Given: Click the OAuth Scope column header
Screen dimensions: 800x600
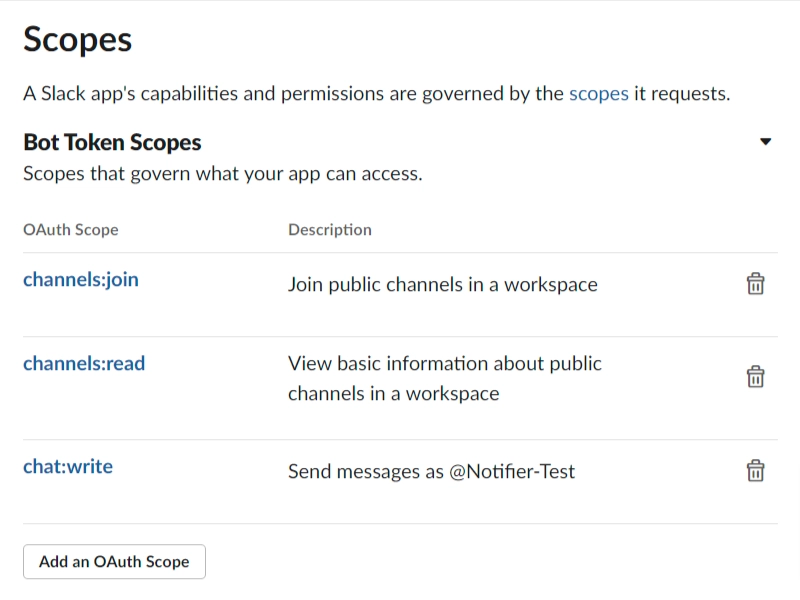Looking at the screenshot, I should [70, 230].
